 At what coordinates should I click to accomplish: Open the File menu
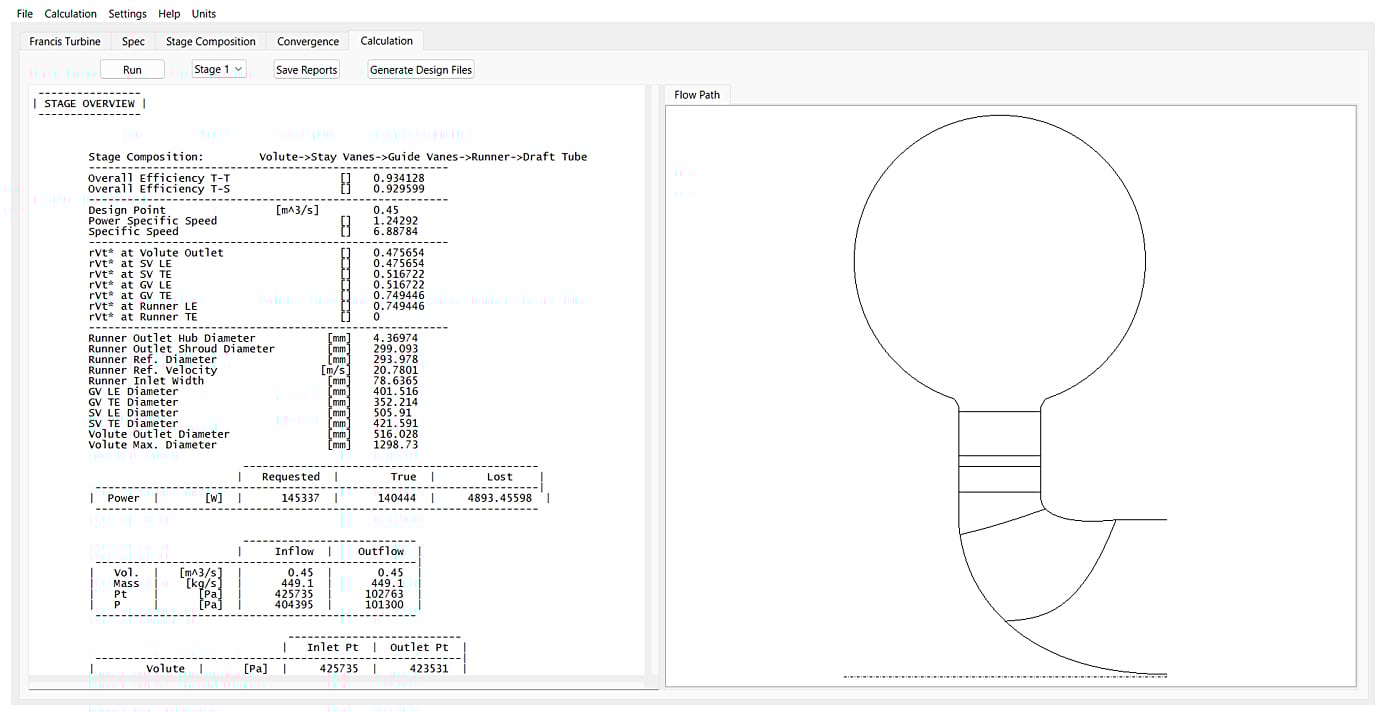click(x=23, y=13)
